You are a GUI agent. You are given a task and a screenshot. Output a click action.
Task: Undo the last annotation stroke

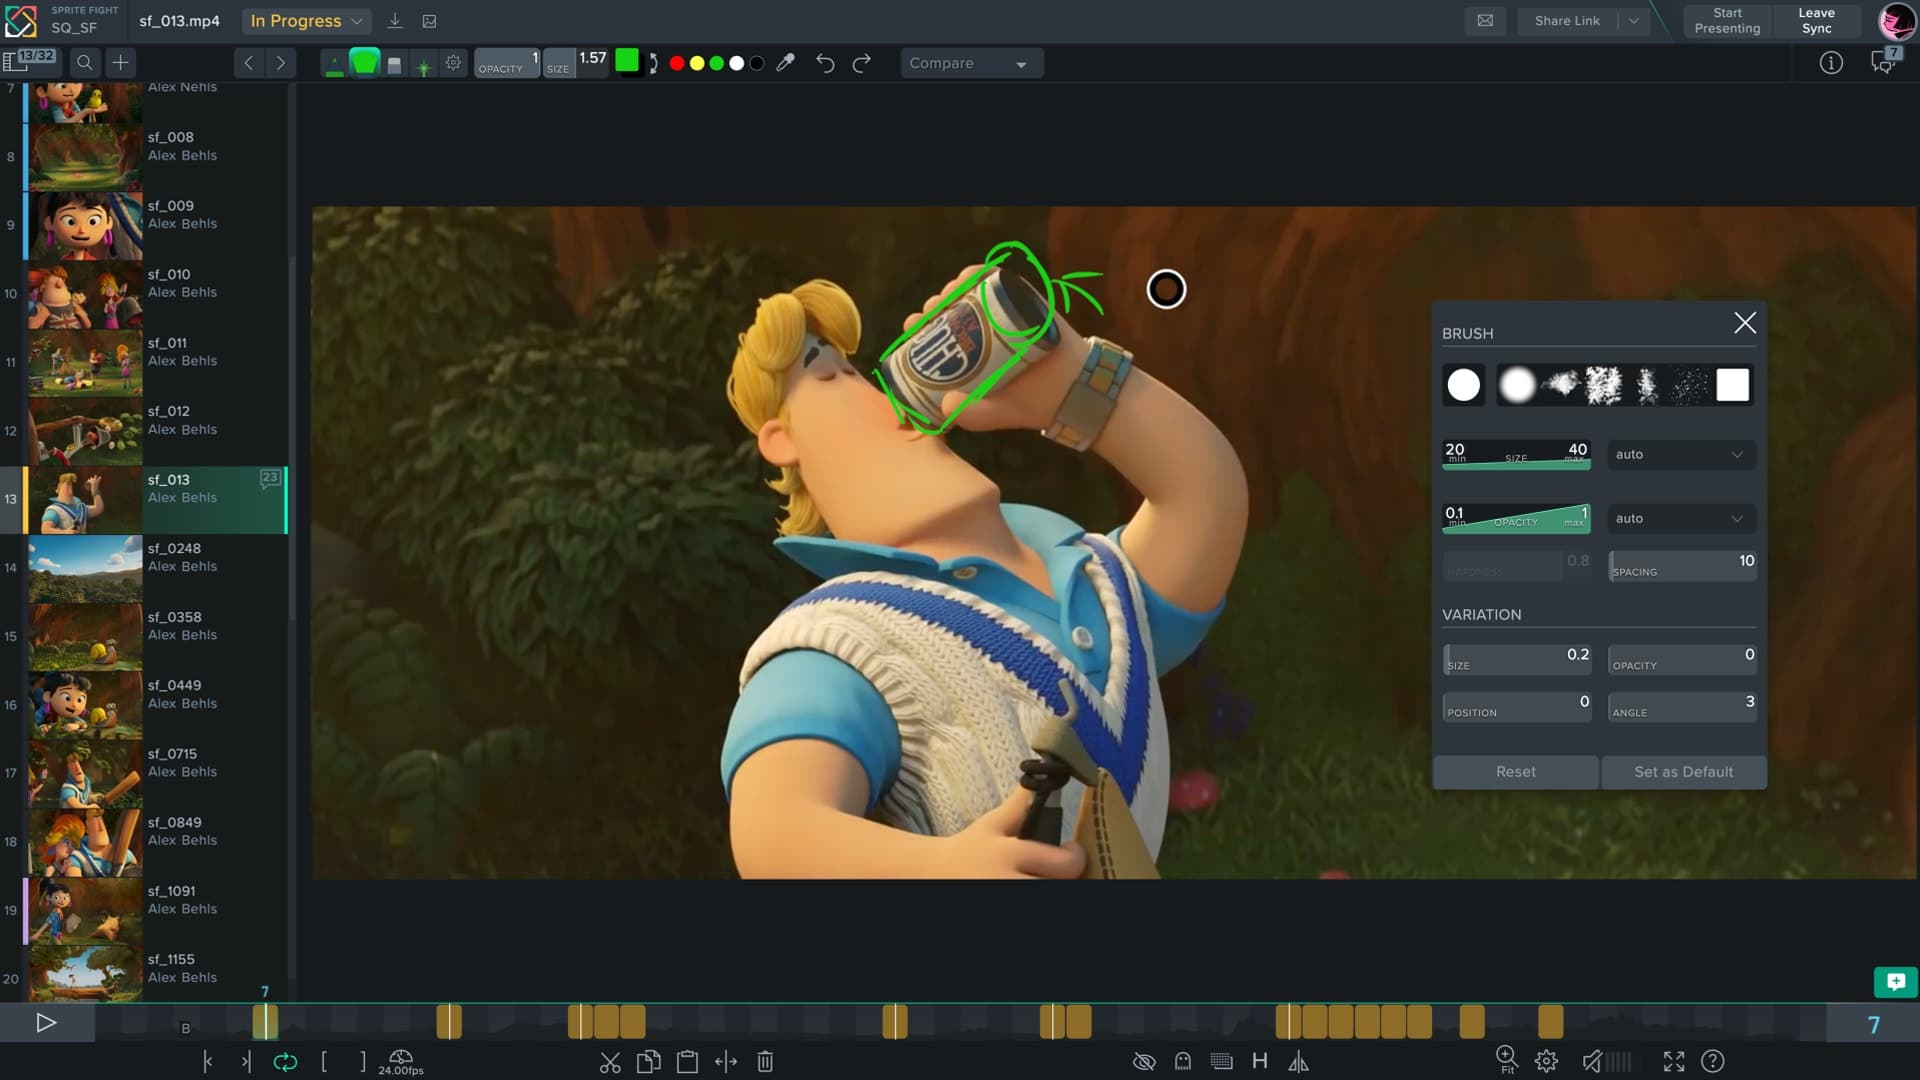coord(825,63)
